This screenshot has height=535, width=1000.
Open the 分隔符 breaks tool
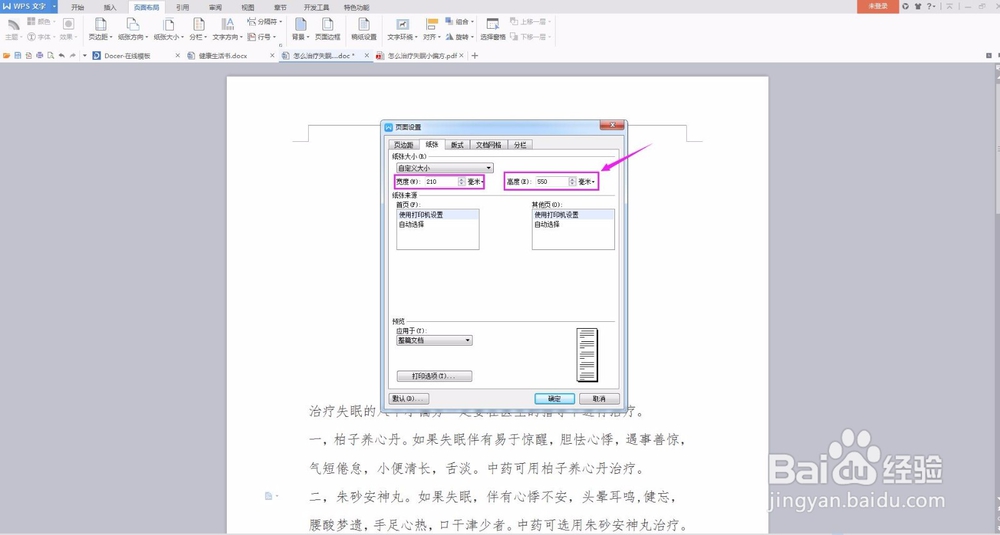tap(265, 22)
